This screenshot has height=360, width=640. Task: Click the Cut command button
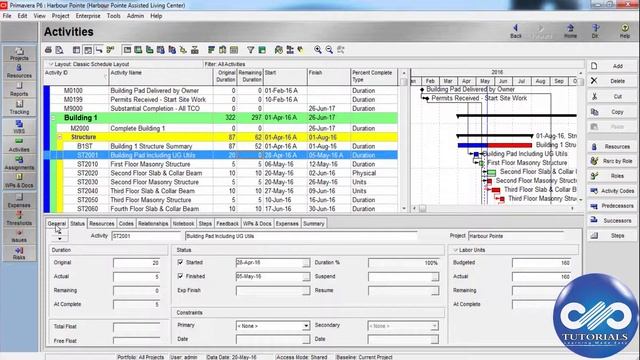(x=612, y=96)
